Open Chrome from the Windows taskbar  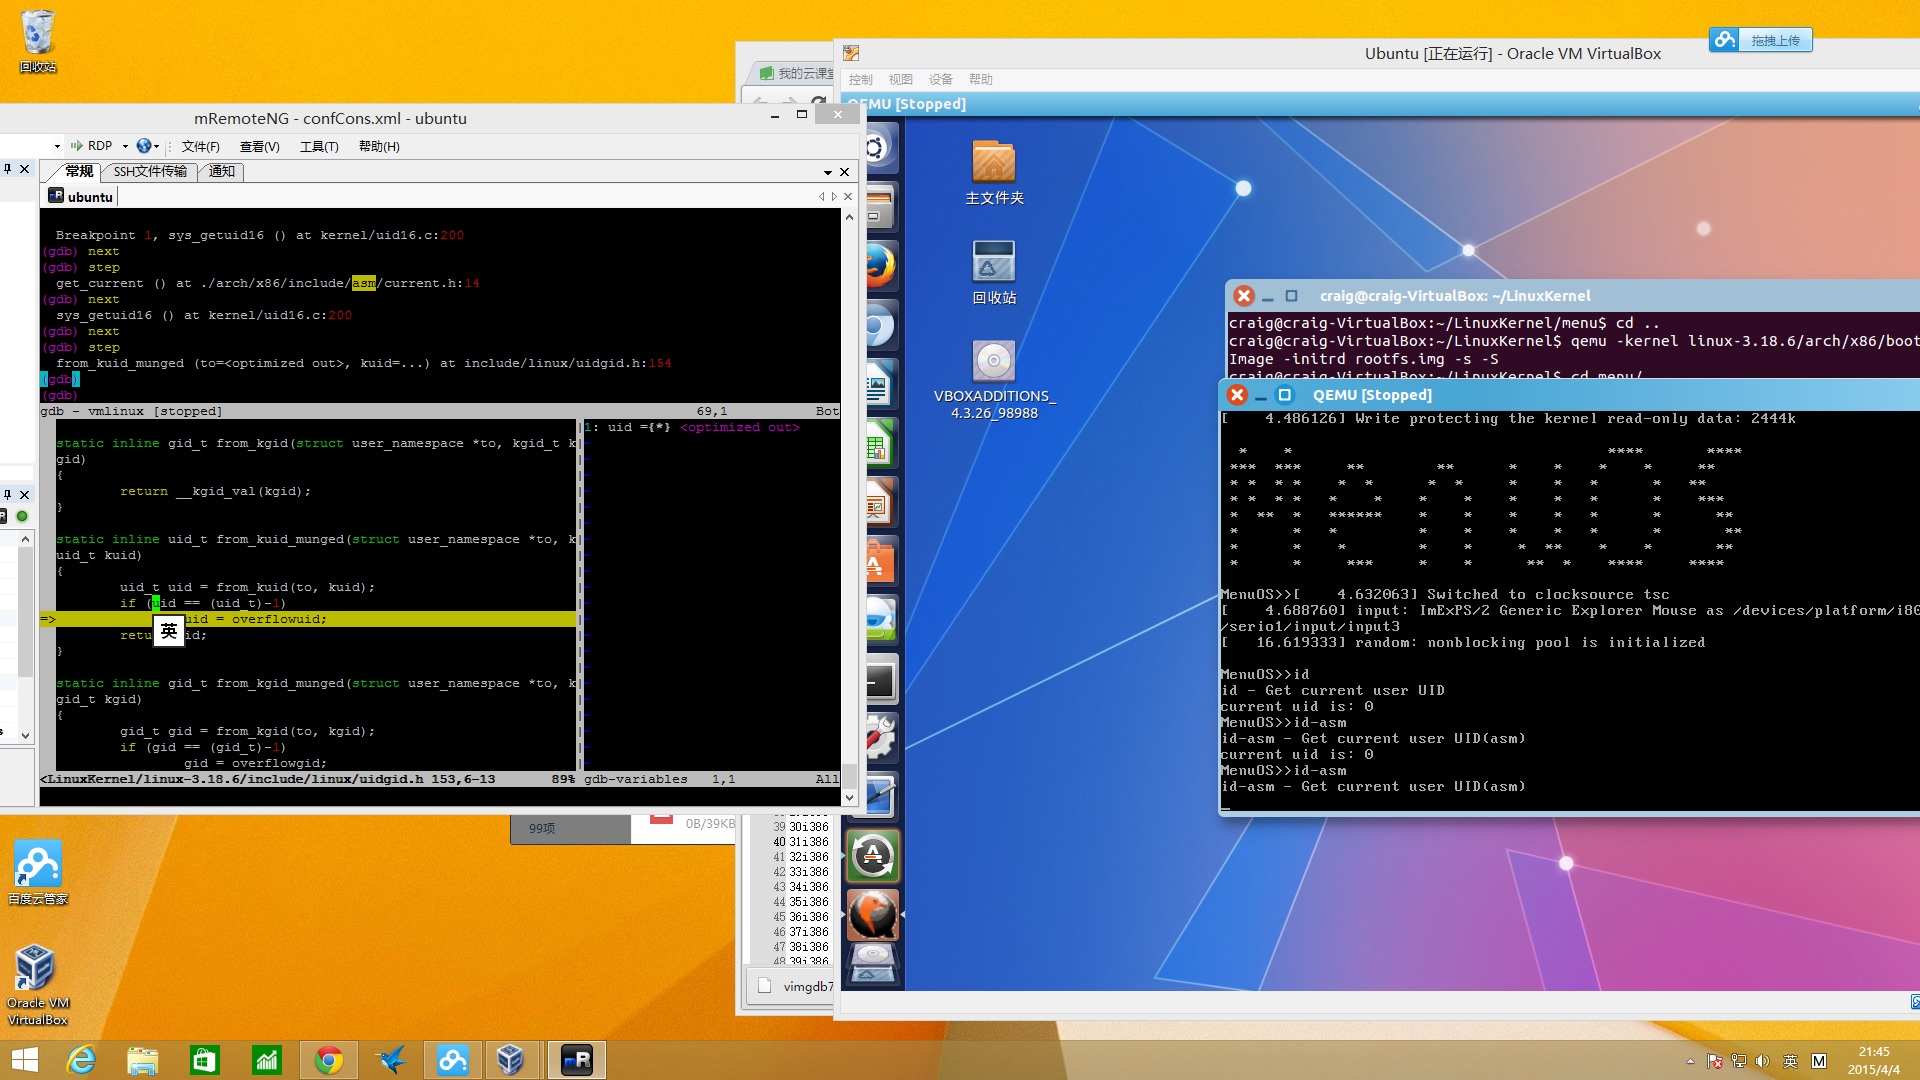328,1060
